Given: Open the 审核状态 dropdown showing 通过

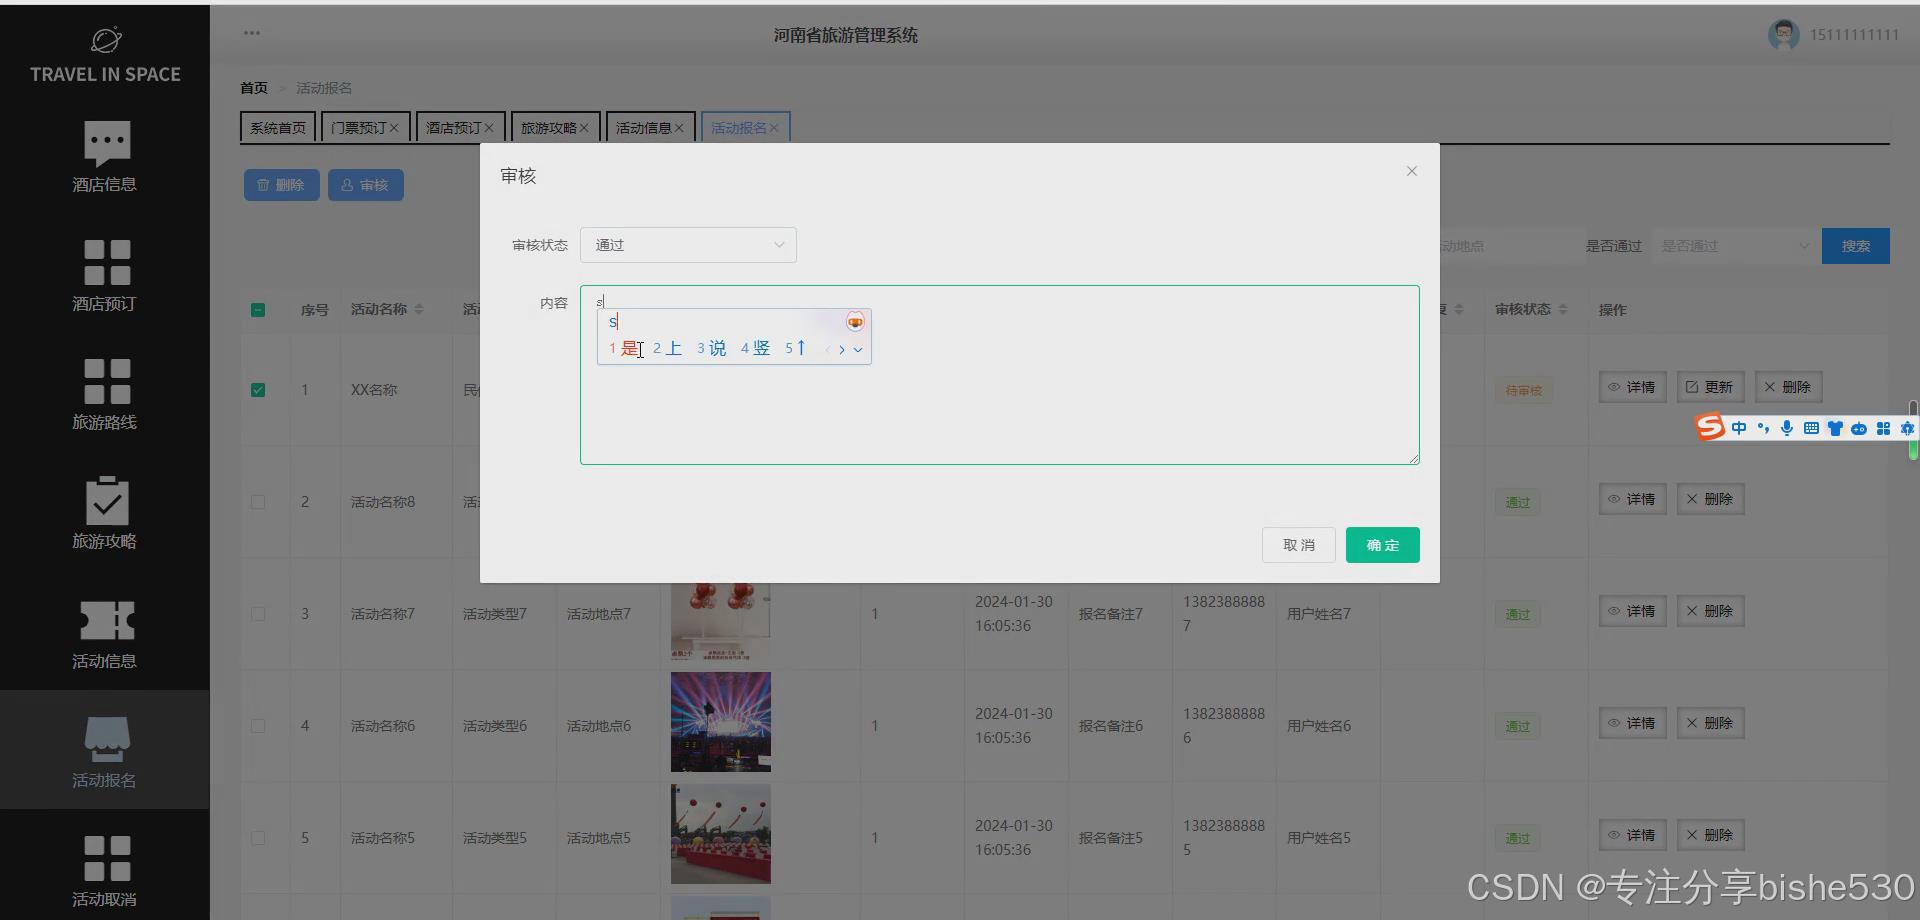Looking at the screenshot, I should click(688, 245).
